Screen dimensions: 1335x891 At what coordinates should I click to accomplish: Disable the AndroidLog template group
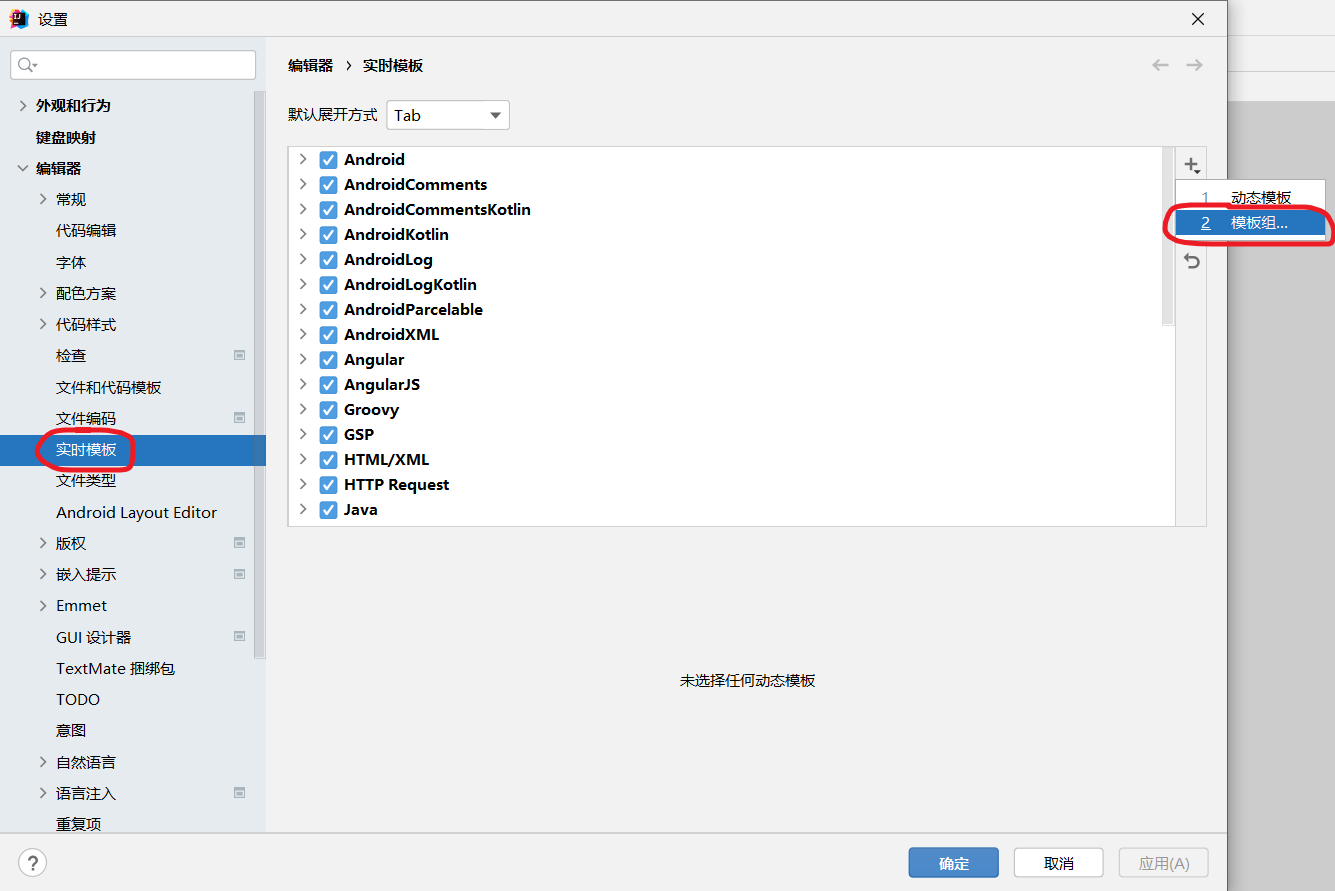coord(328,260)
